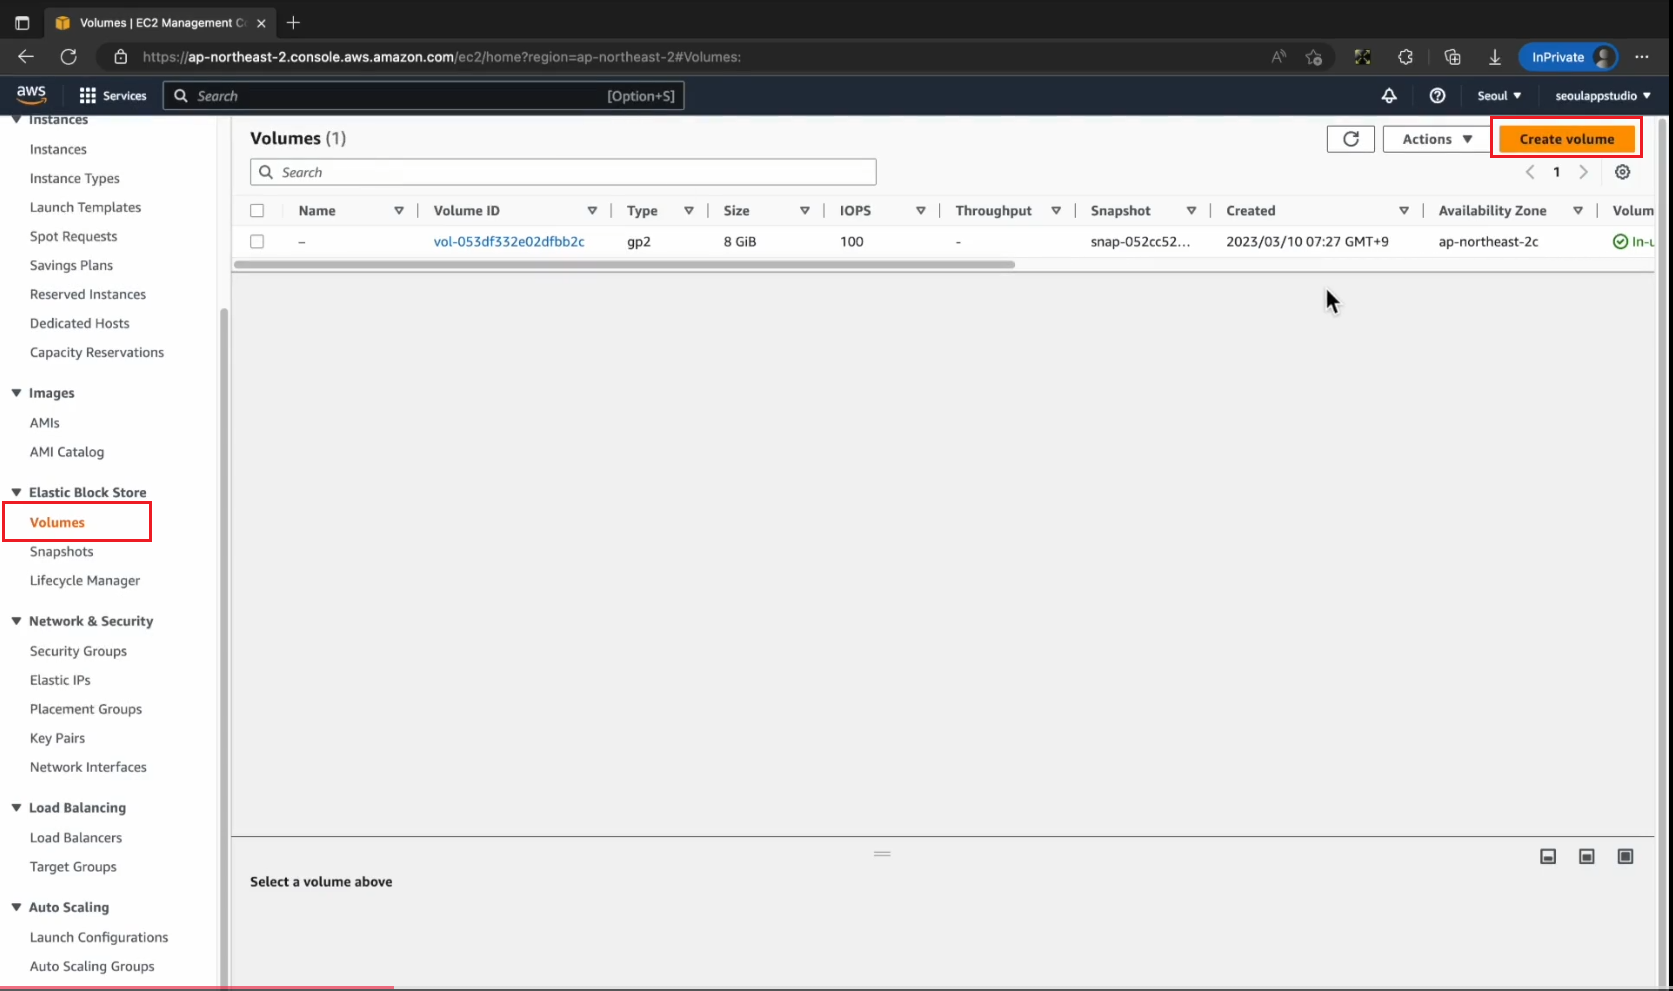Screen dimensions: 1673x991
Task: Open volume vol-053df332e02dfbb2c link
Action: point(509,242)
